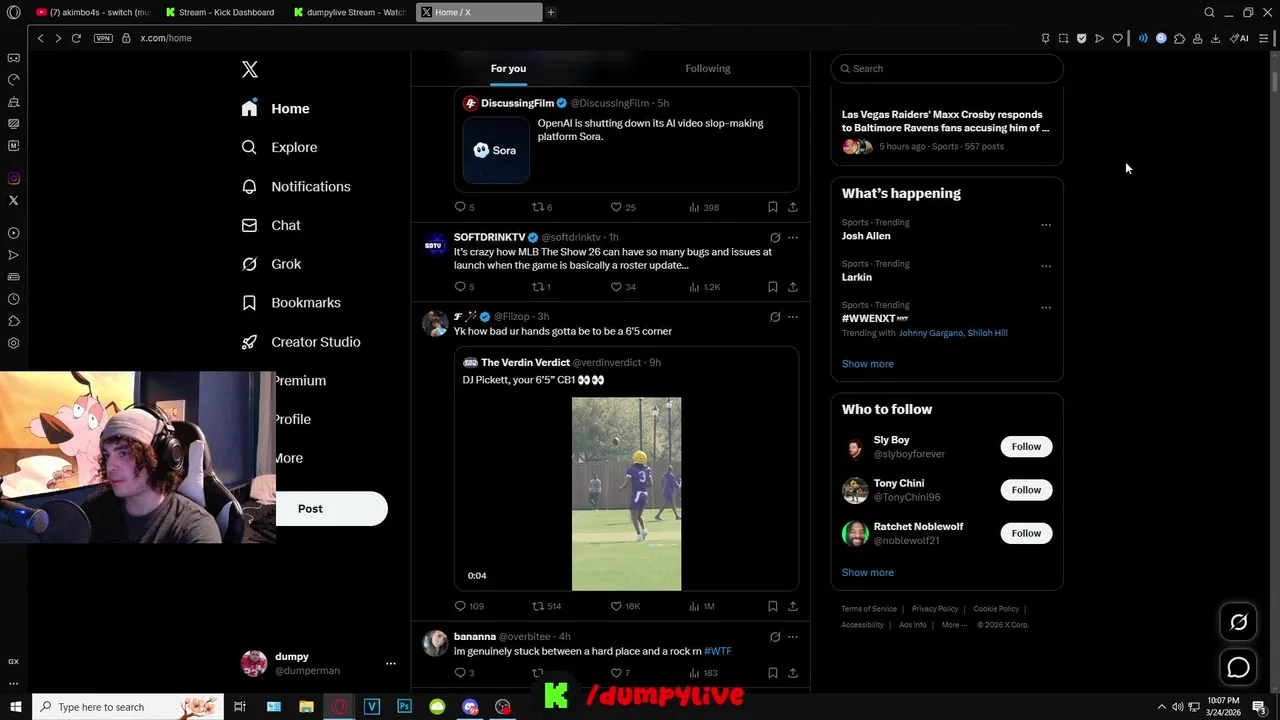Repost the SOFTDRINKTV post
The height and width of the screenshot is (720, 1280).
coord(541,287)
